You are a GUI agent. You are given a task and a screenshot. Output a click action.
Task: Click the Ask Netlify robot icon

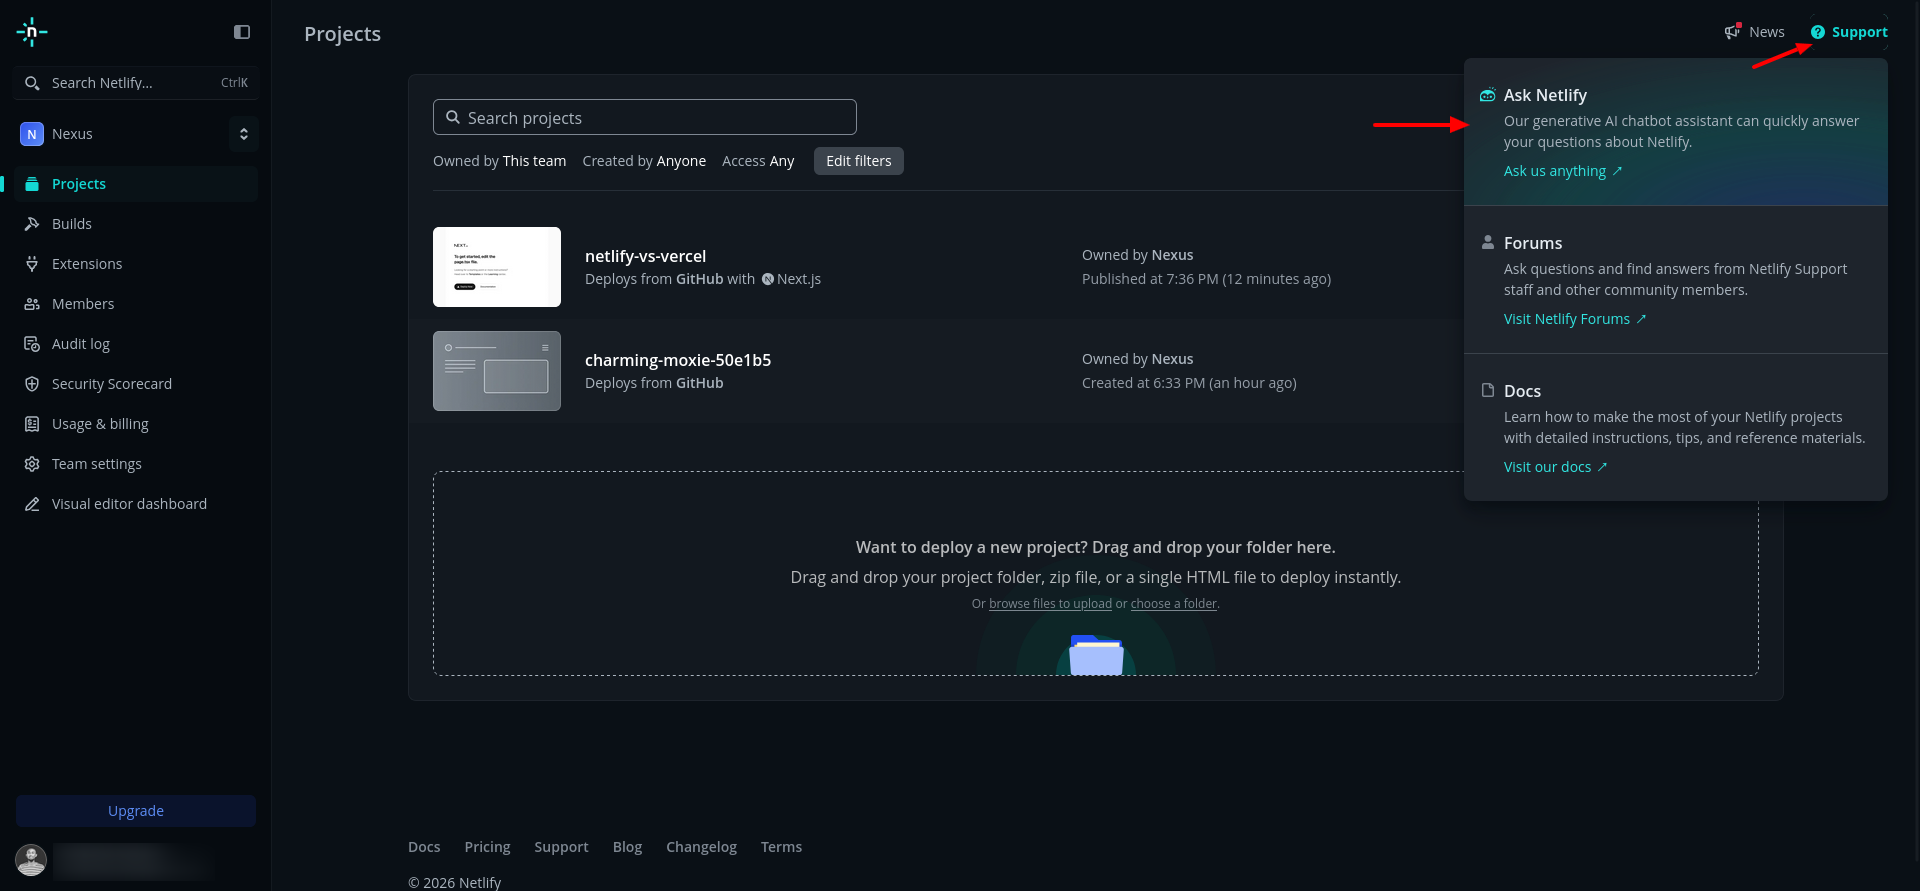tap(1488, 95)
